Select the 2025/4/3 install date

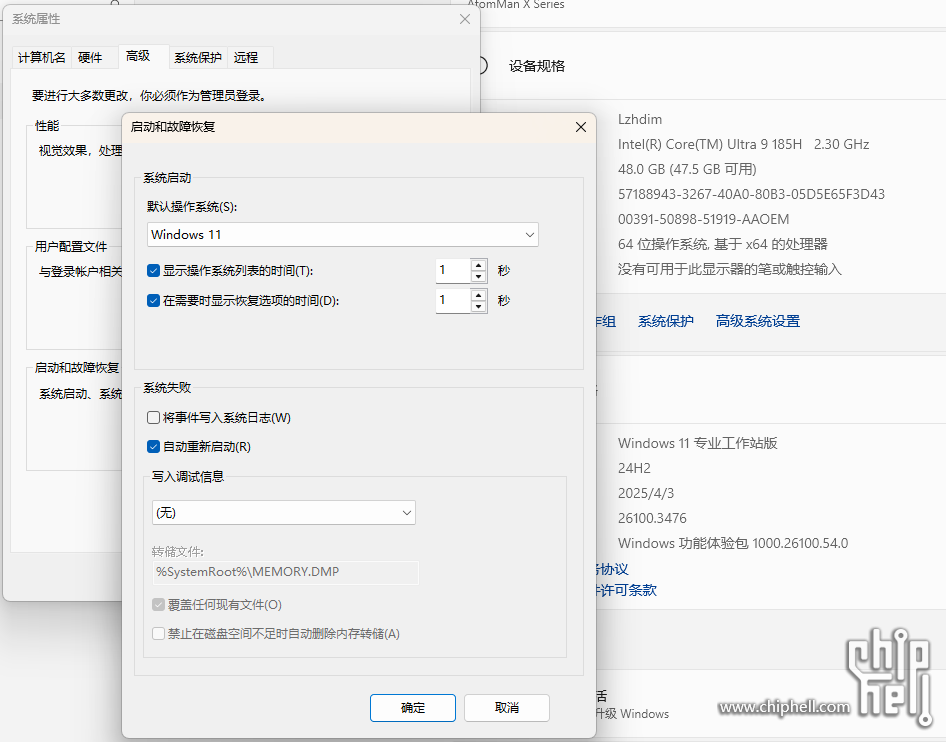(646, 493)
